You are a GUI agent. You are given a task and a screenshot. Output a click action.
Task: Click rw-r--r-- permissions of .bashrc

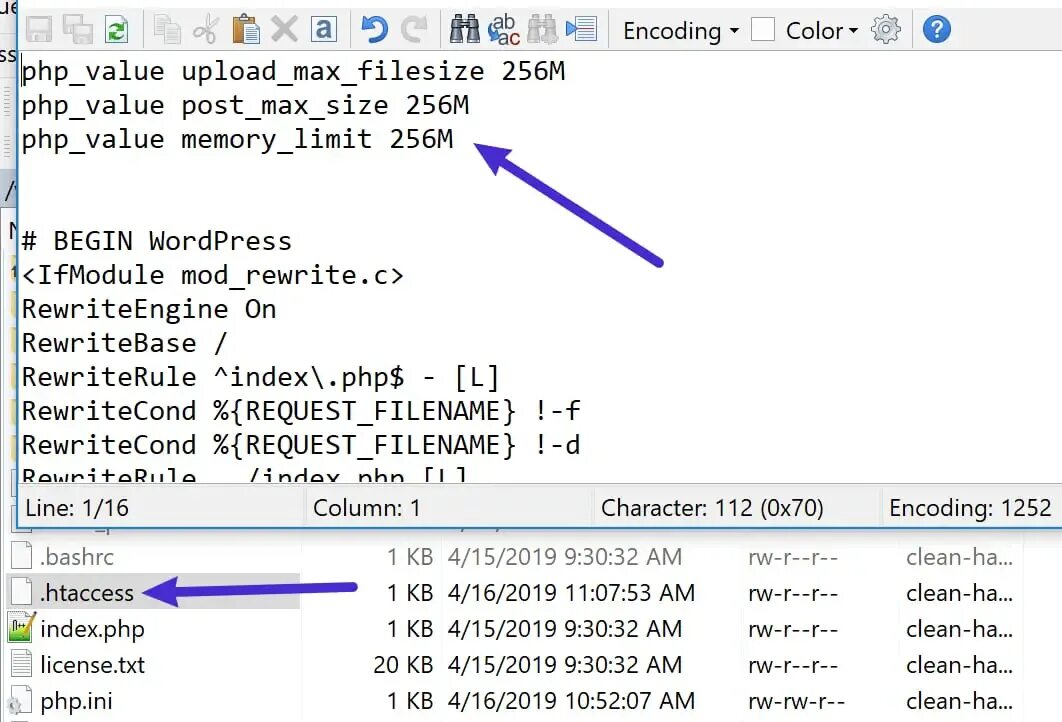click(793, 557)
